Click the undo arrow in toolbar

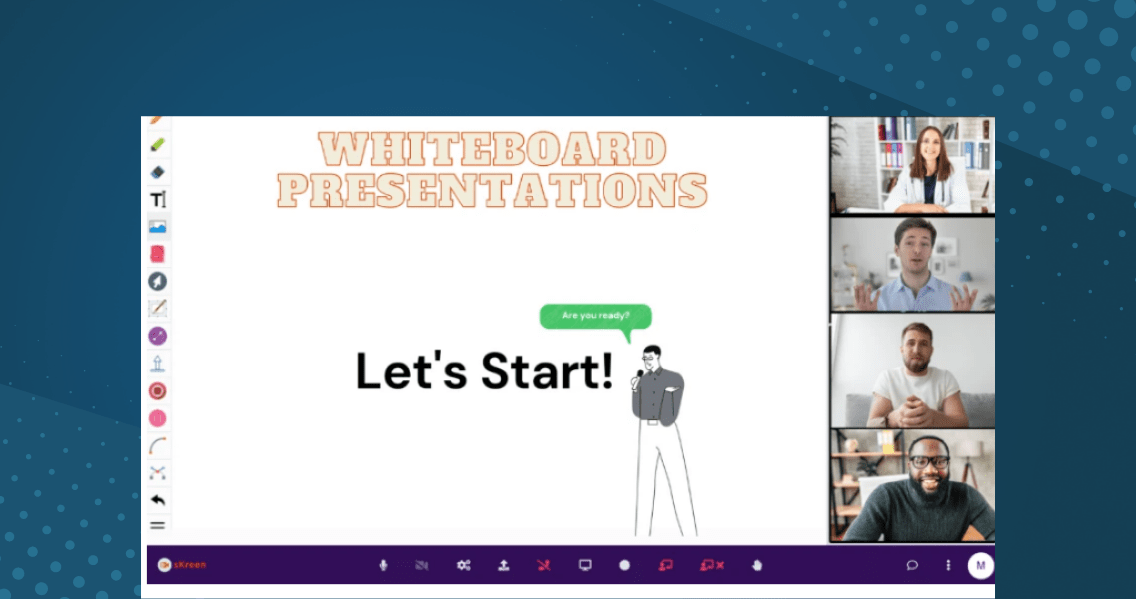pyautogui.click(x=158, y=499)
